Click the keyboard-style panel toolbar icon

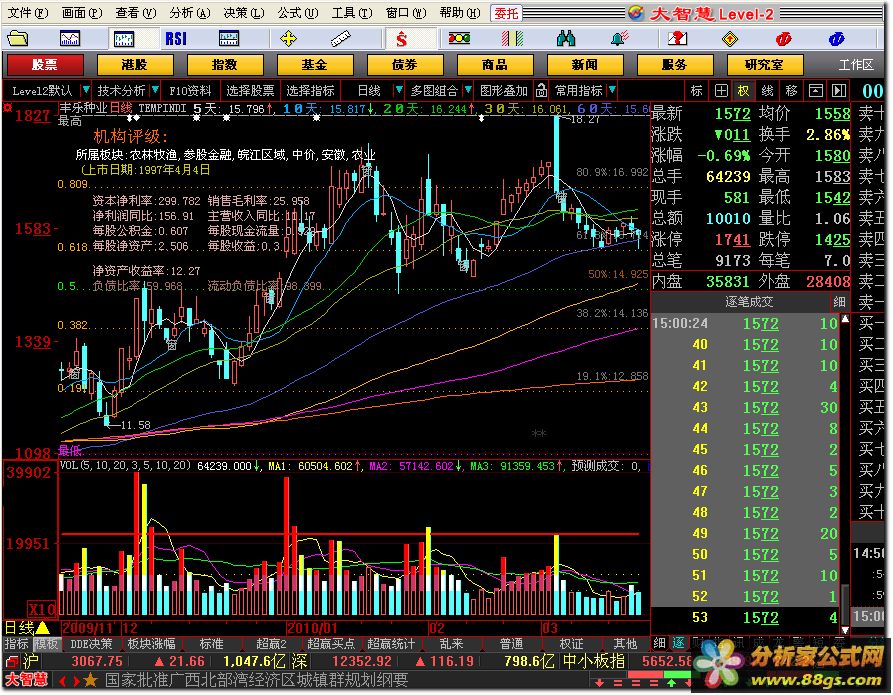(x=229, y=39)
